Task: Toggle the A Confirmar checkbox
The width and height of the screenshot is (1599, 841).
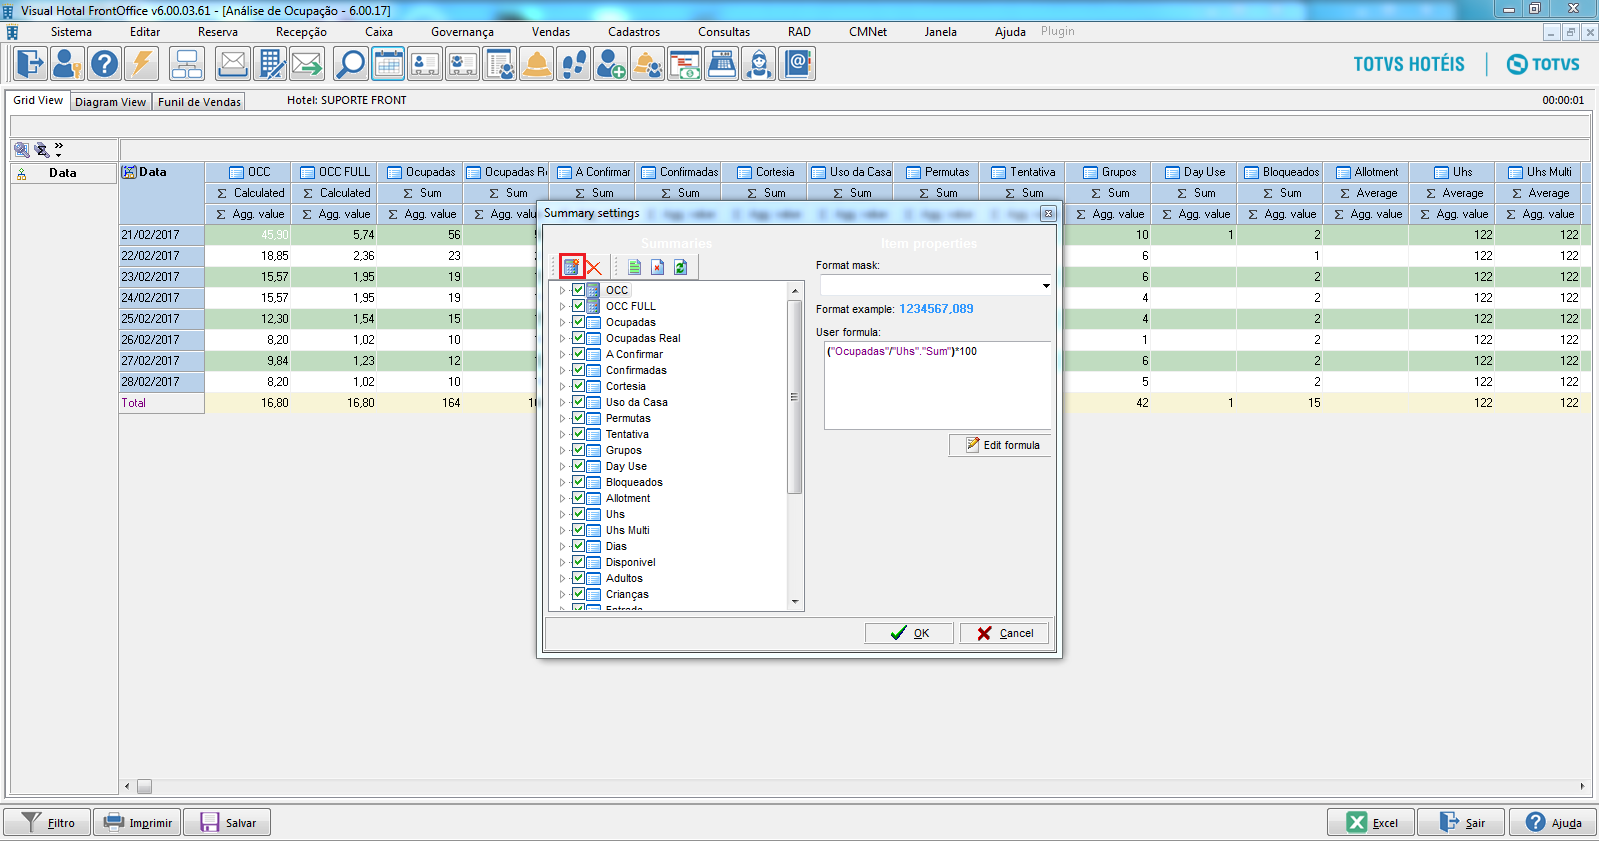Action: pos(578,354)
